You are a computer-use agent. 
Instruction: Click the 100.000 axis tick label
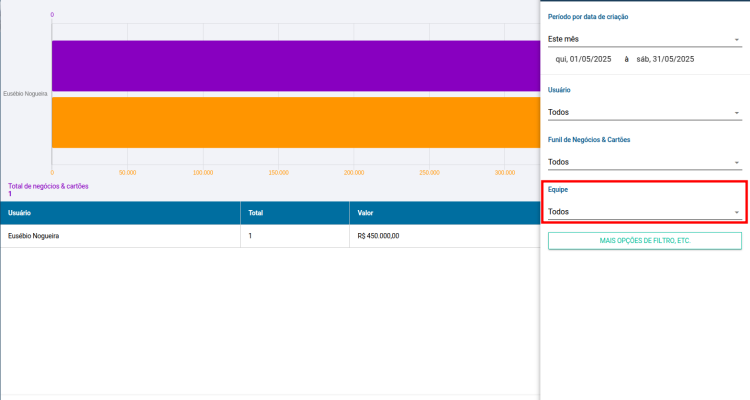[x=203, y=173]
